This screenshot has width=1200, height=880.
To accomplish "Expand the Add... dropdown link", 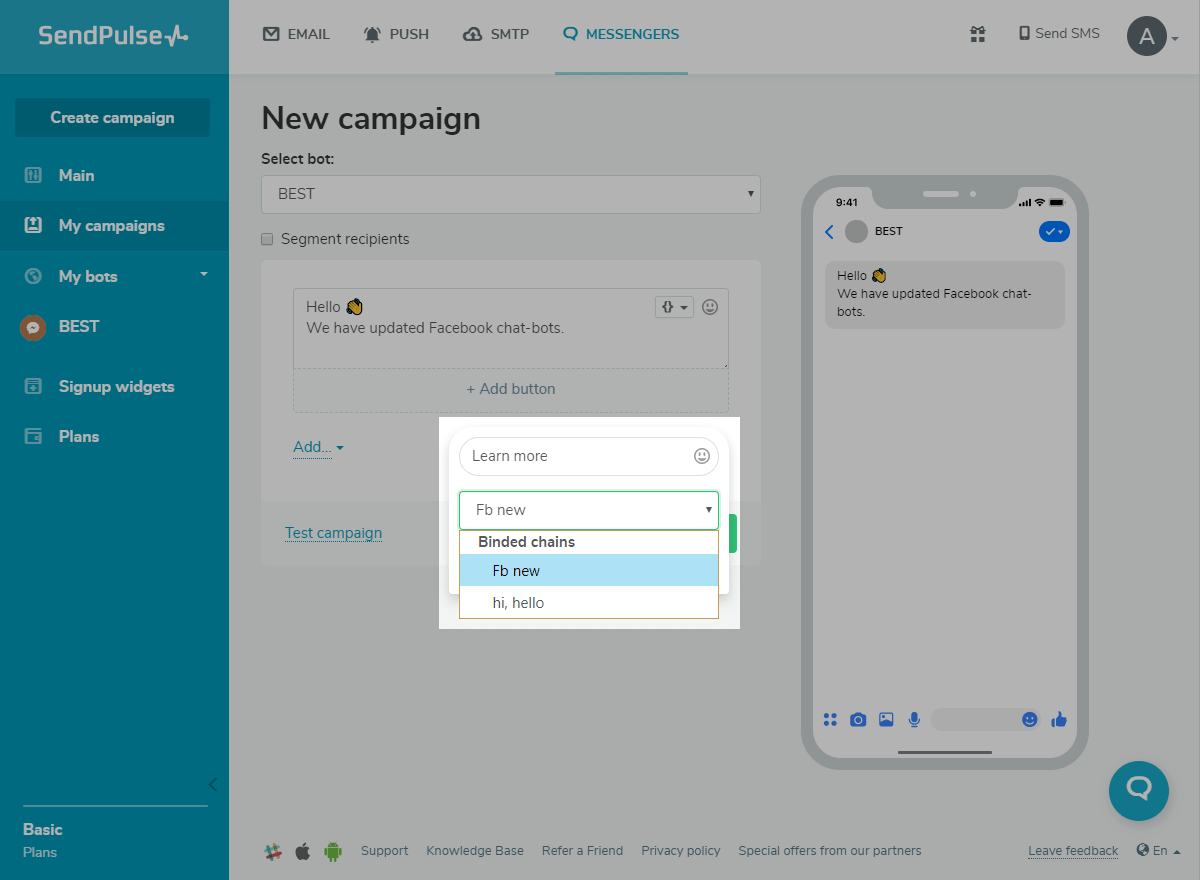I will click(x=318, y=447).
